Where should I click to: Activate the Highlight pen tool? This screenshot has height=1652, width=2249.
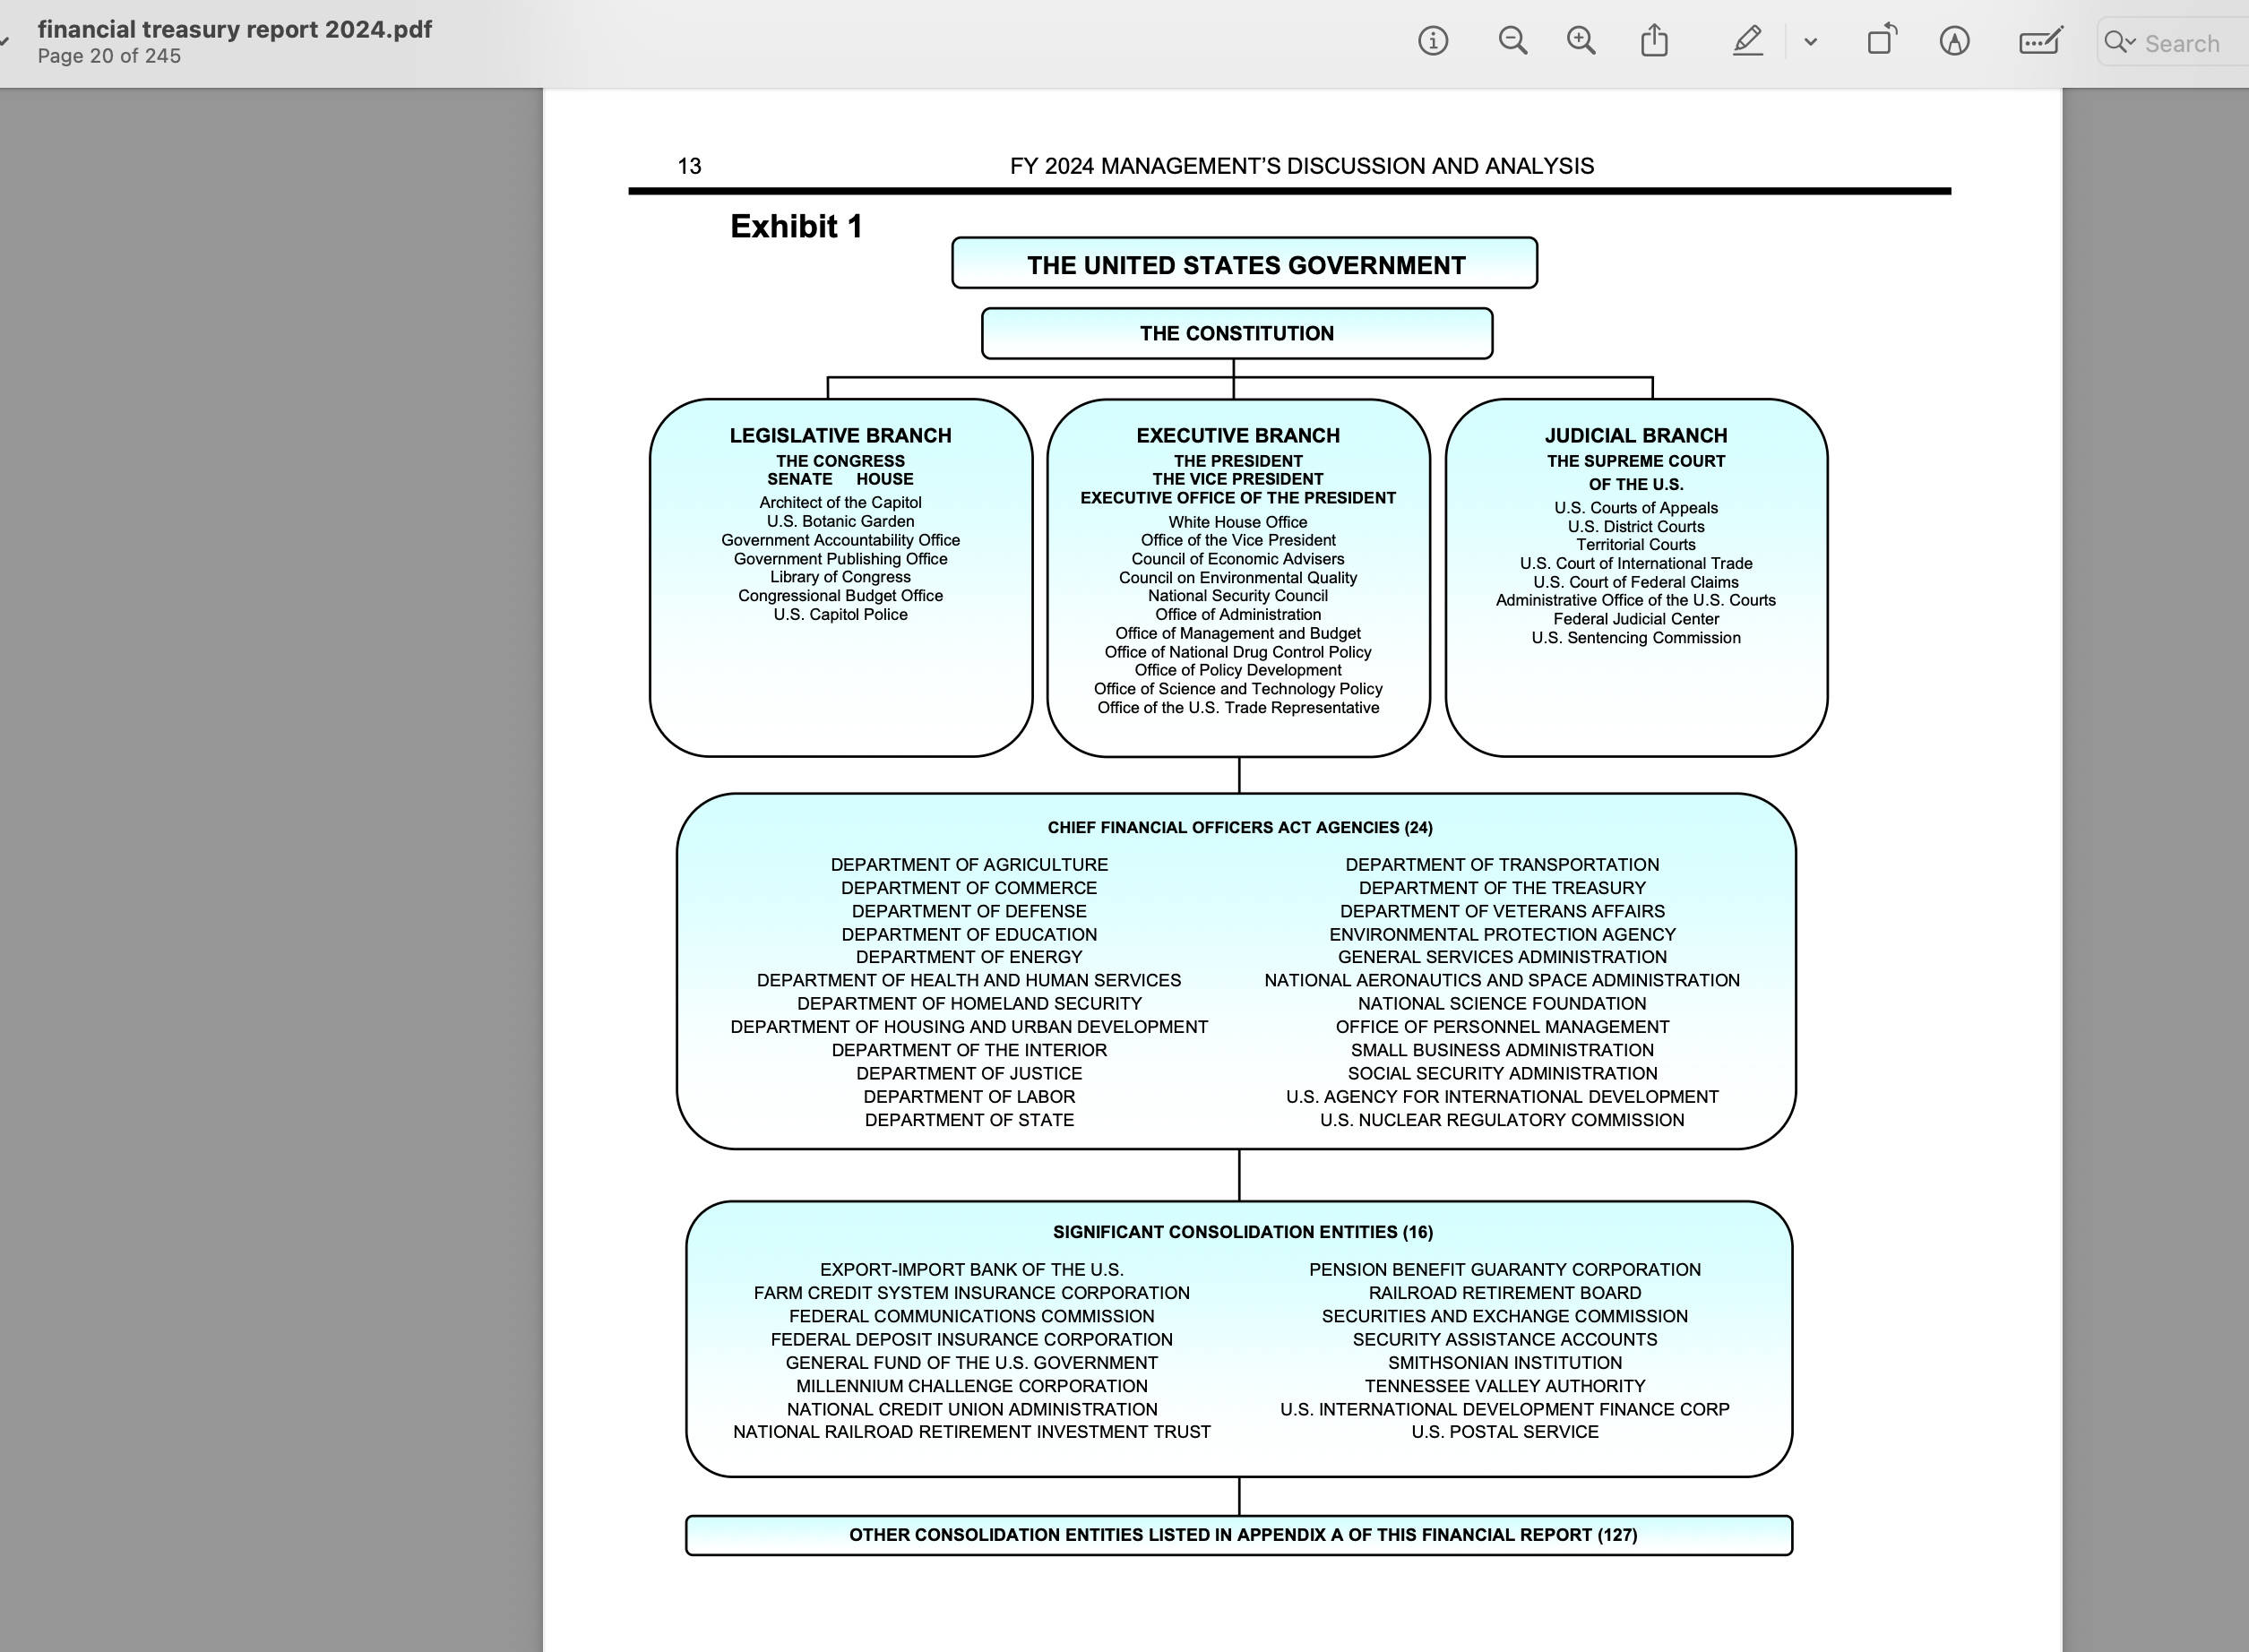[x=1746, y=41]
